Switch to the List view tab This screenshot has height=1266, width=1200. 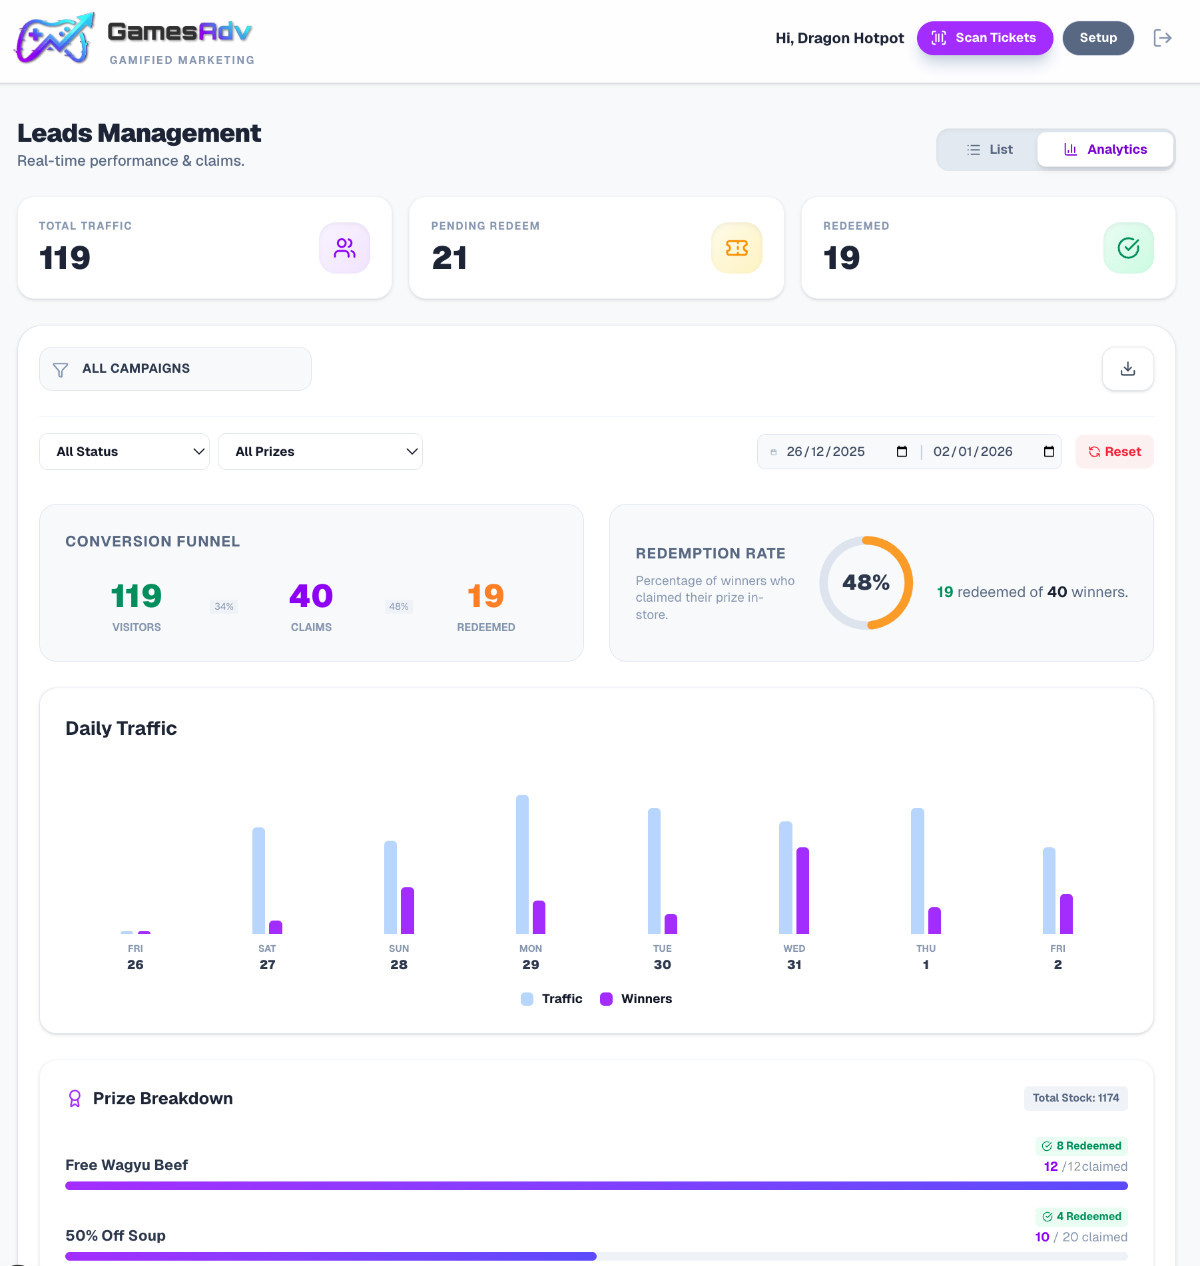989,150
